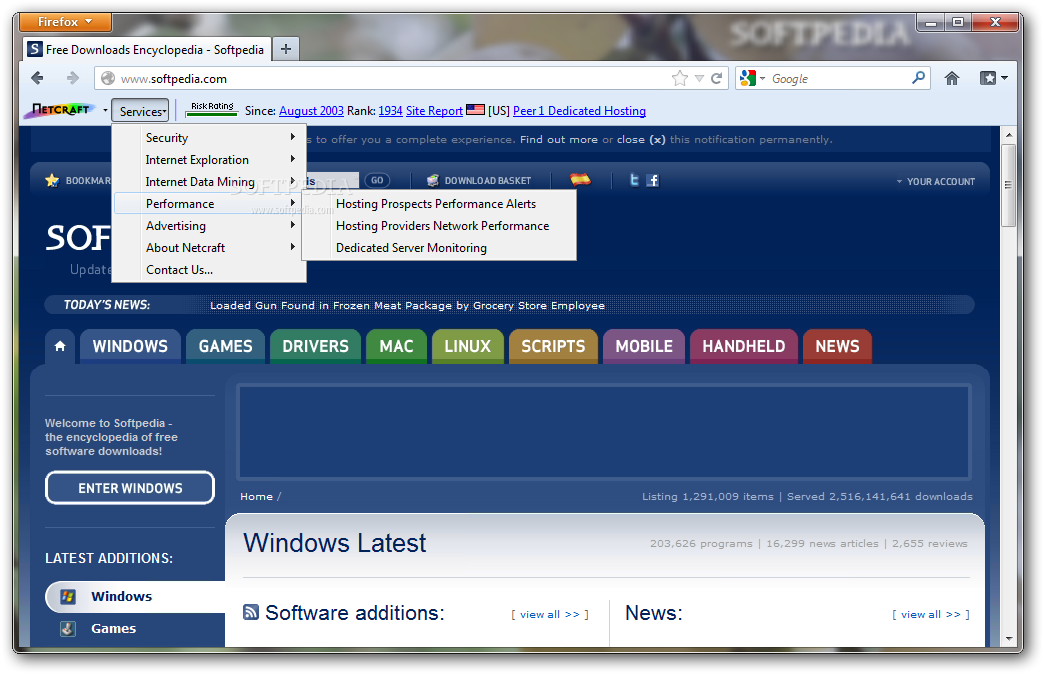The height and width of the screenshot is (674, 1044).
Task: Click the Softpedia Twitter icon
Action: pos(635,180)
